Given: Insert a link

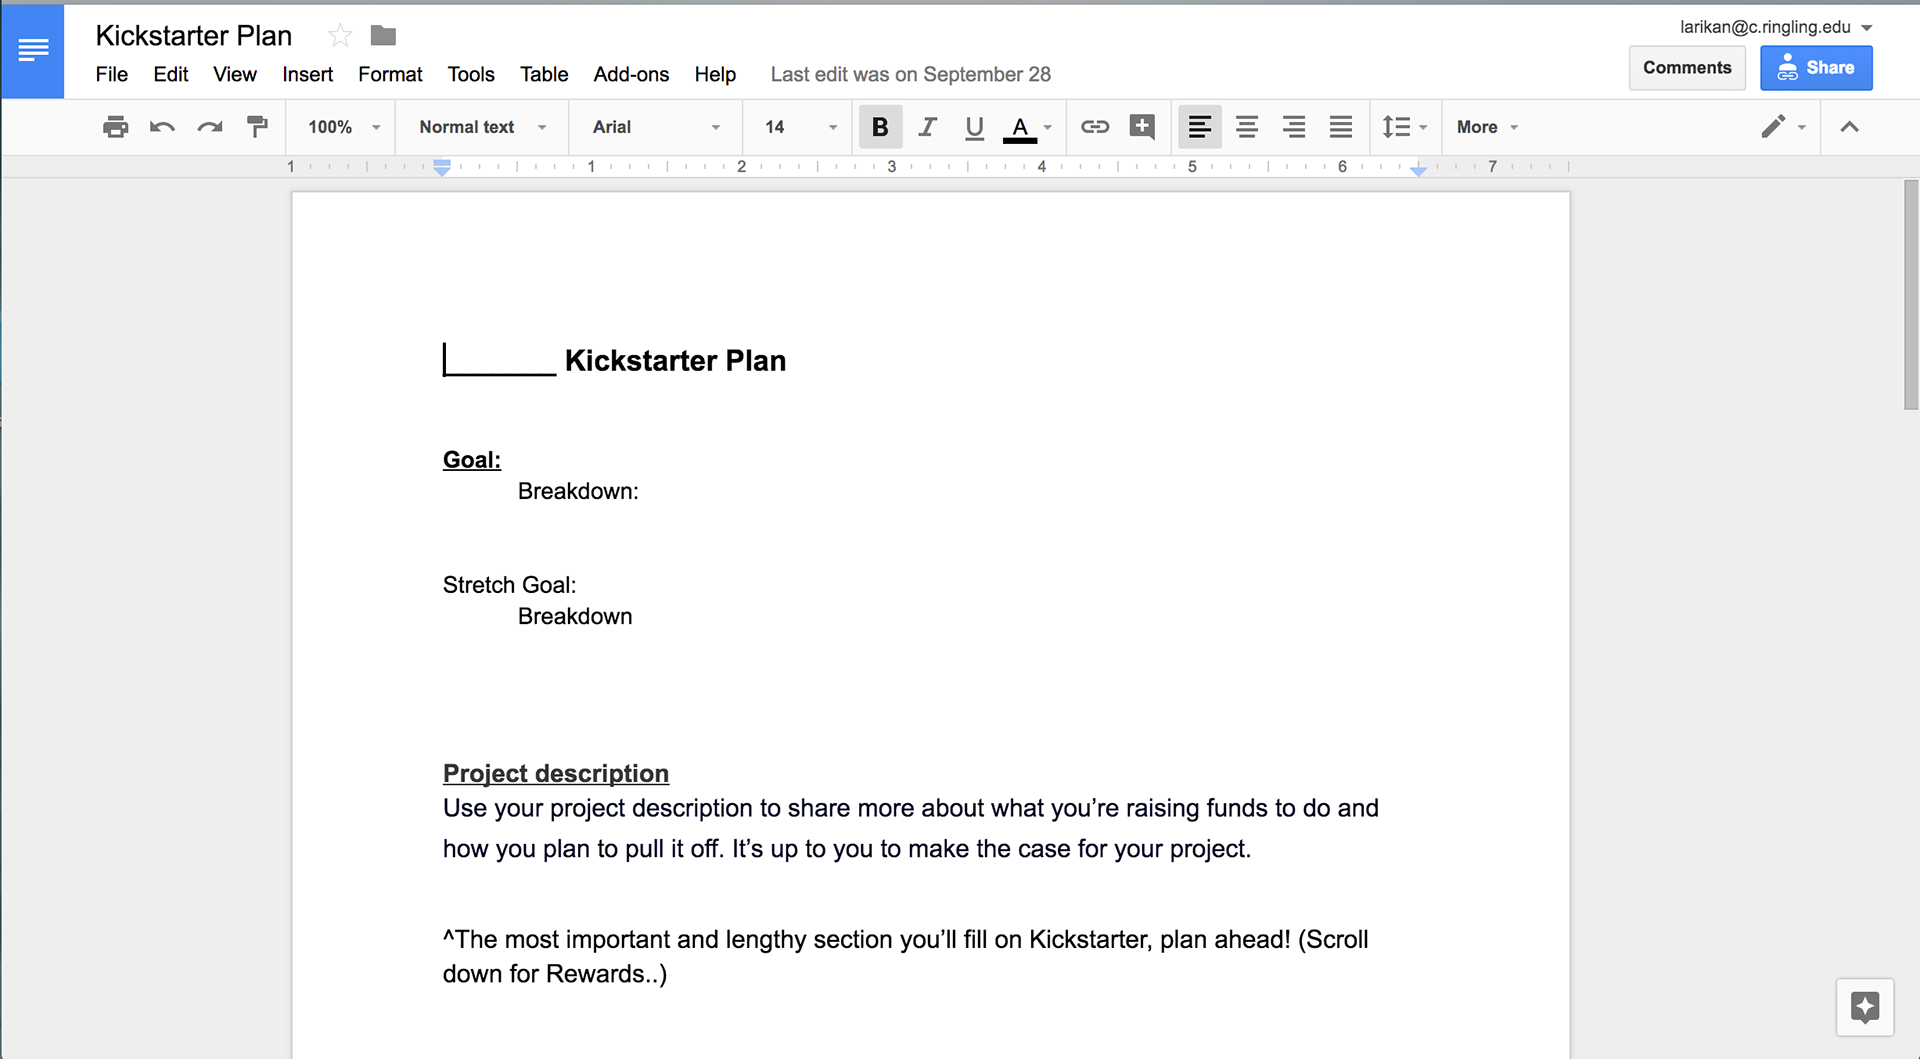Looking at the screenshot, I should tap(1095, 127).
